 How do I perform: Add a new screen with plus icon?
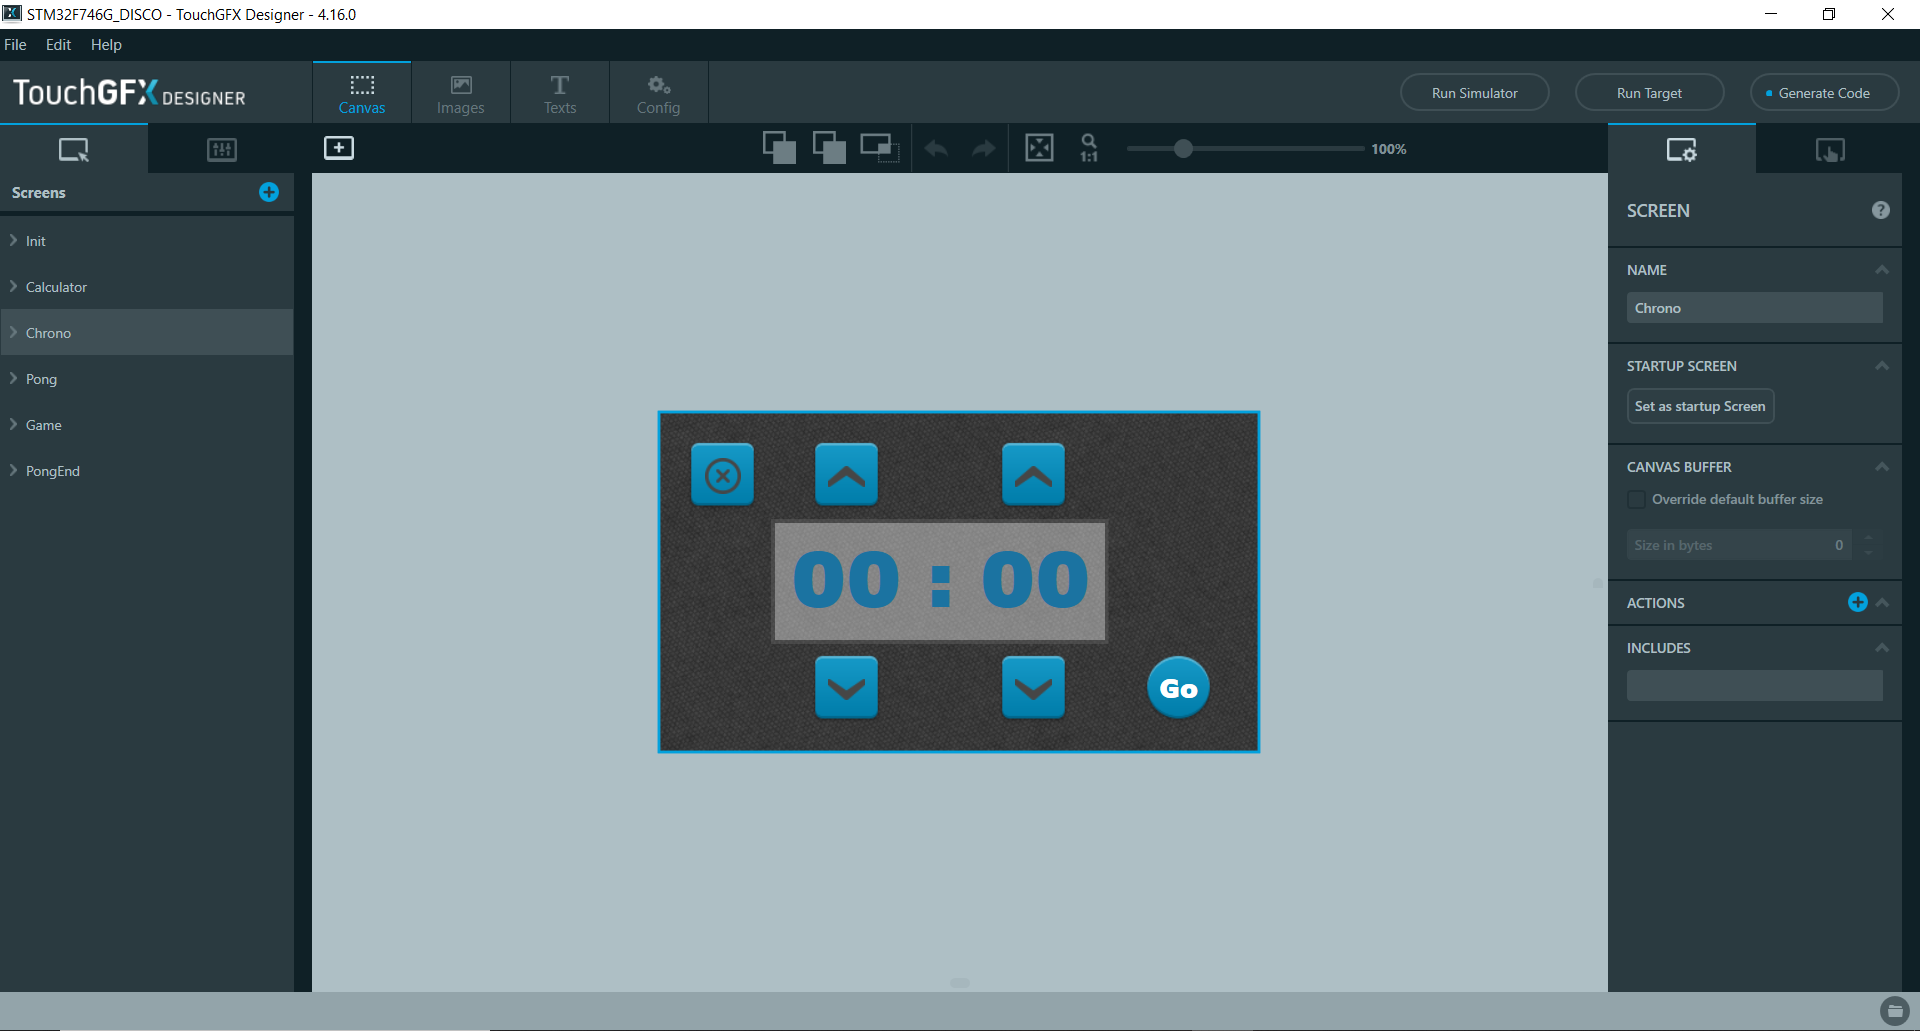coord(269,192)
